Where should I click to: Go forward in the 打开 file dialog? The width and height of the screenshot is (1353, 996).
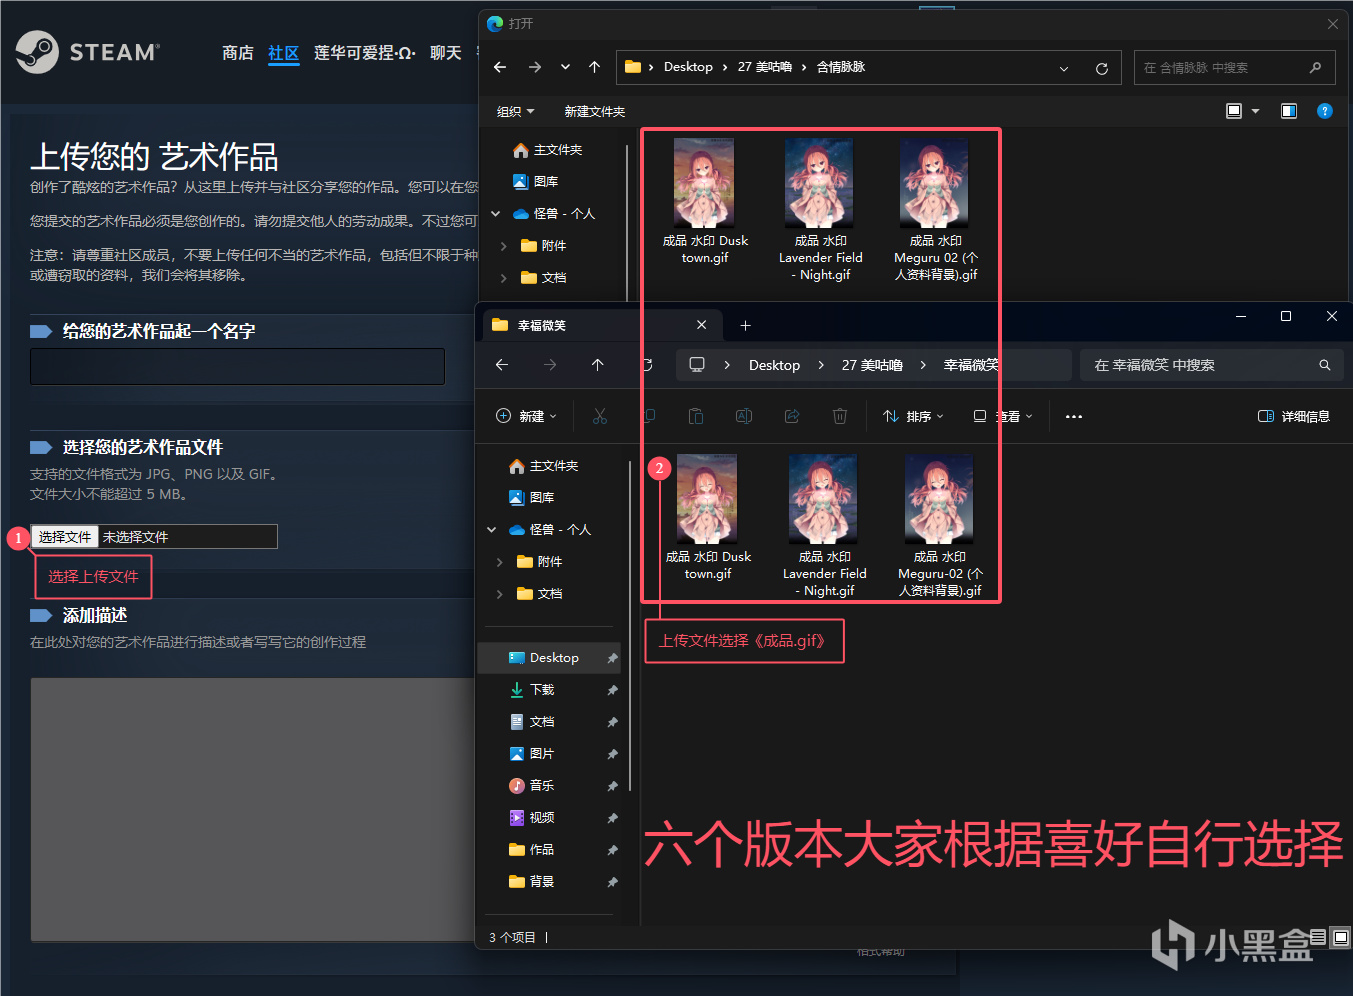(535, 67)
